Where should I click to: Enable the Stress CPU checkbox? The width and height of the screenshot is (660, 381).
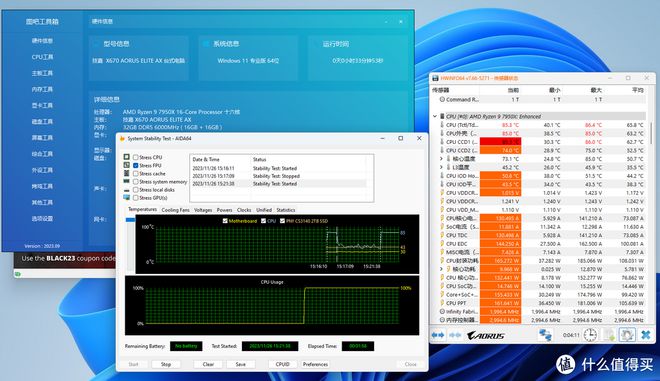(136, 157)
